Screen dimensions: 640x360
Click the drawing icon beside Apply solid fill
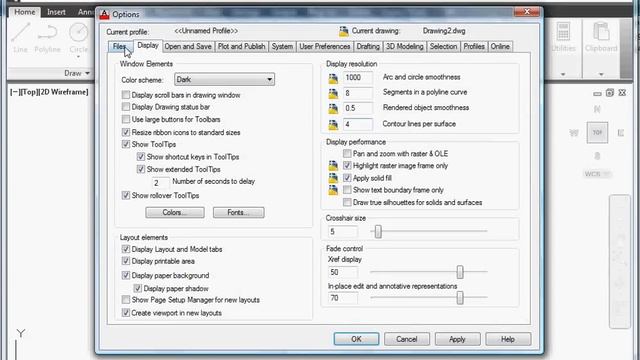click(x=333, y=178)
